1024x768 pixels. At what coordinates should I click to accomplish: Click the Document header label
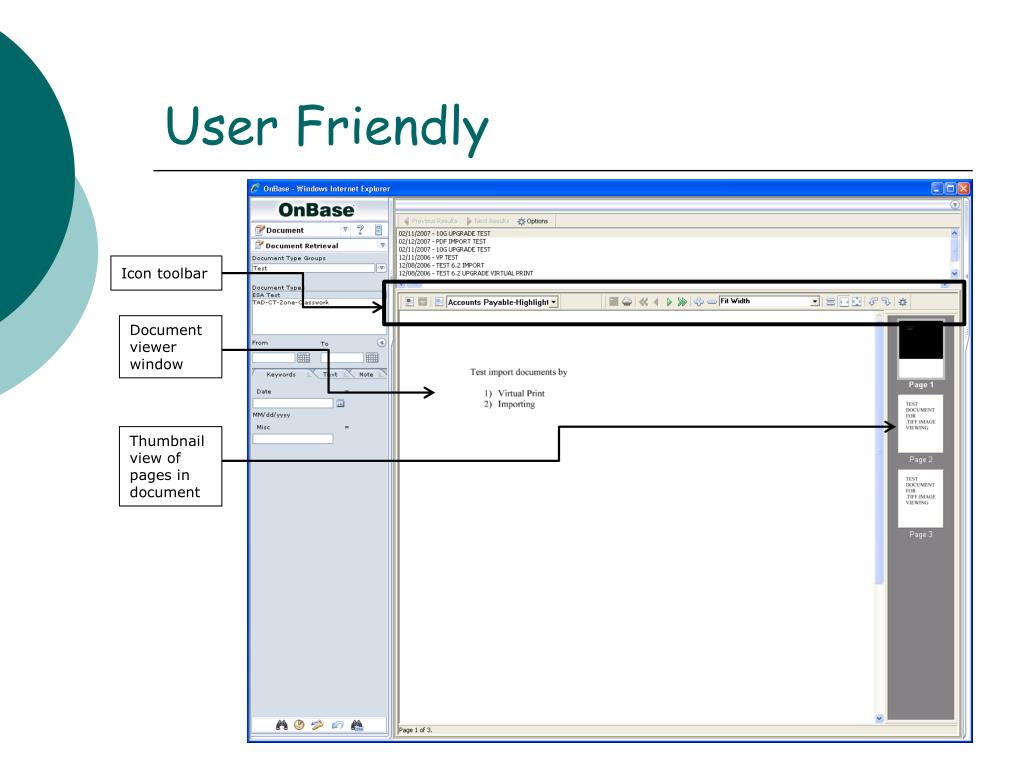pyautogui.click(x=285, y=230)
